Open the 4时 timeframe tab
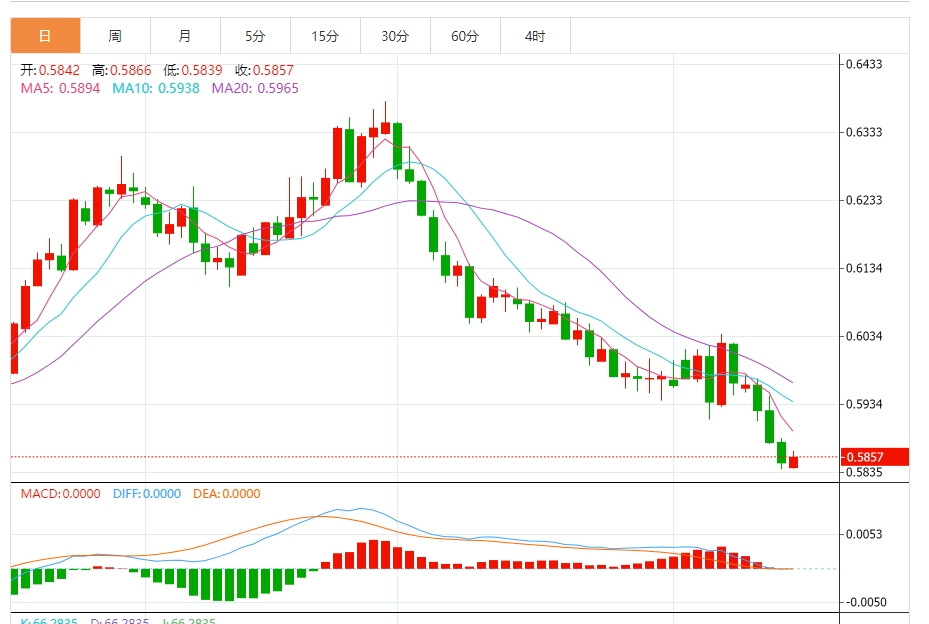This screenshot has width=929, height=624. (x=534, y=36)
